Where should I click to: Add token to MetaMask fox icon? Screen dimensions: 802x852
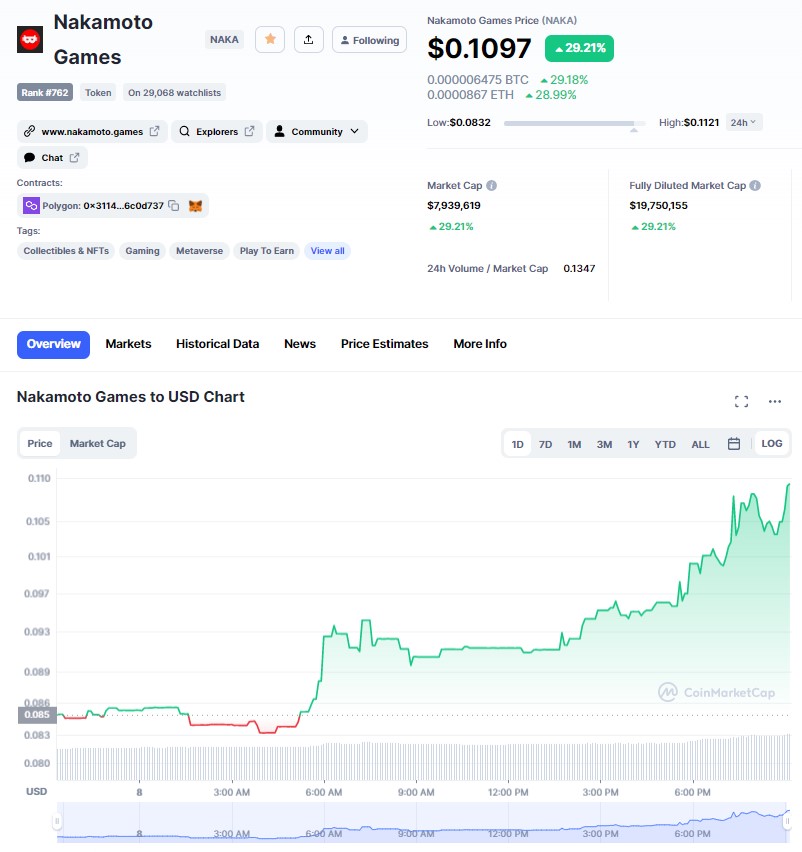[x=195, y=206]
